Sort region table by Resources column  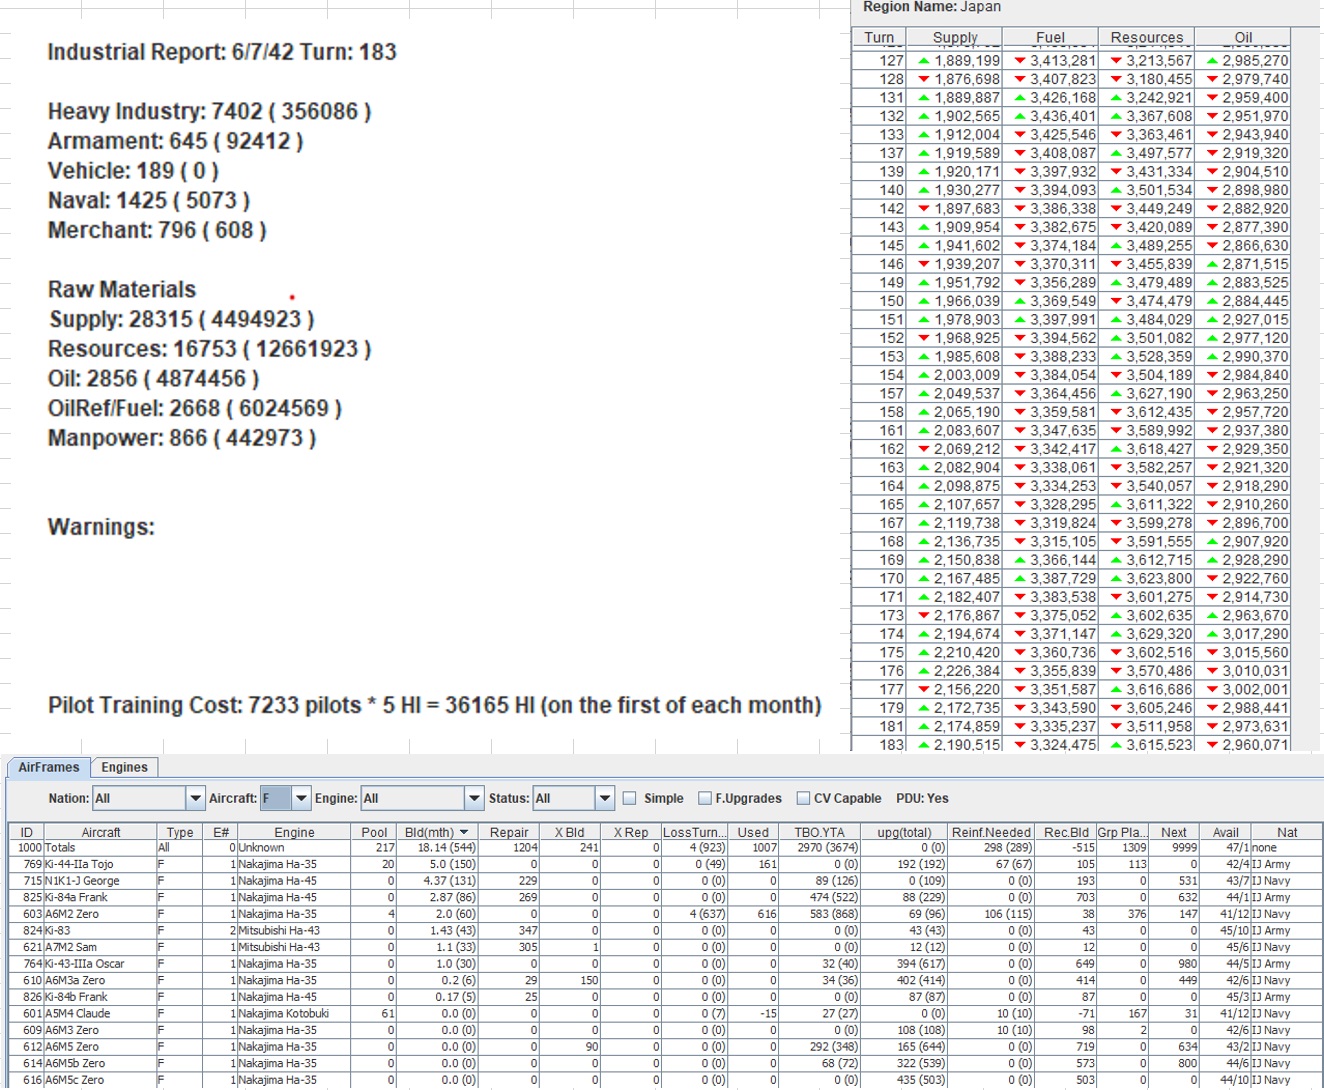point(1147,37)
